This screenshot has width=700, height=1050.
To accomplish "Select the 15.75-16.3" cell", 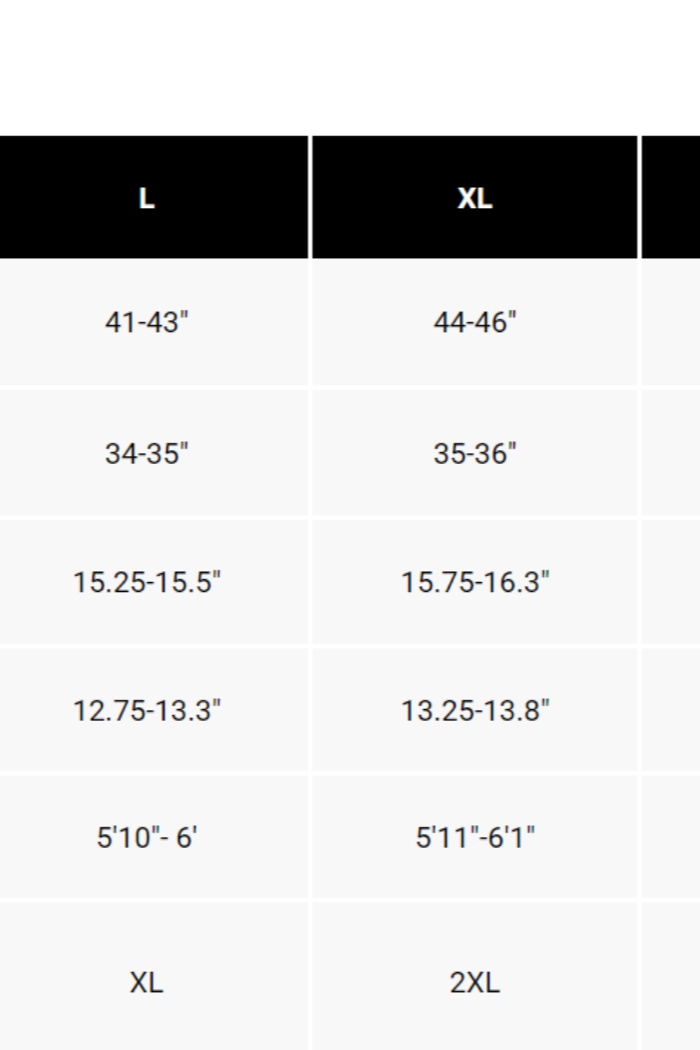I will [x=475, y=581].
